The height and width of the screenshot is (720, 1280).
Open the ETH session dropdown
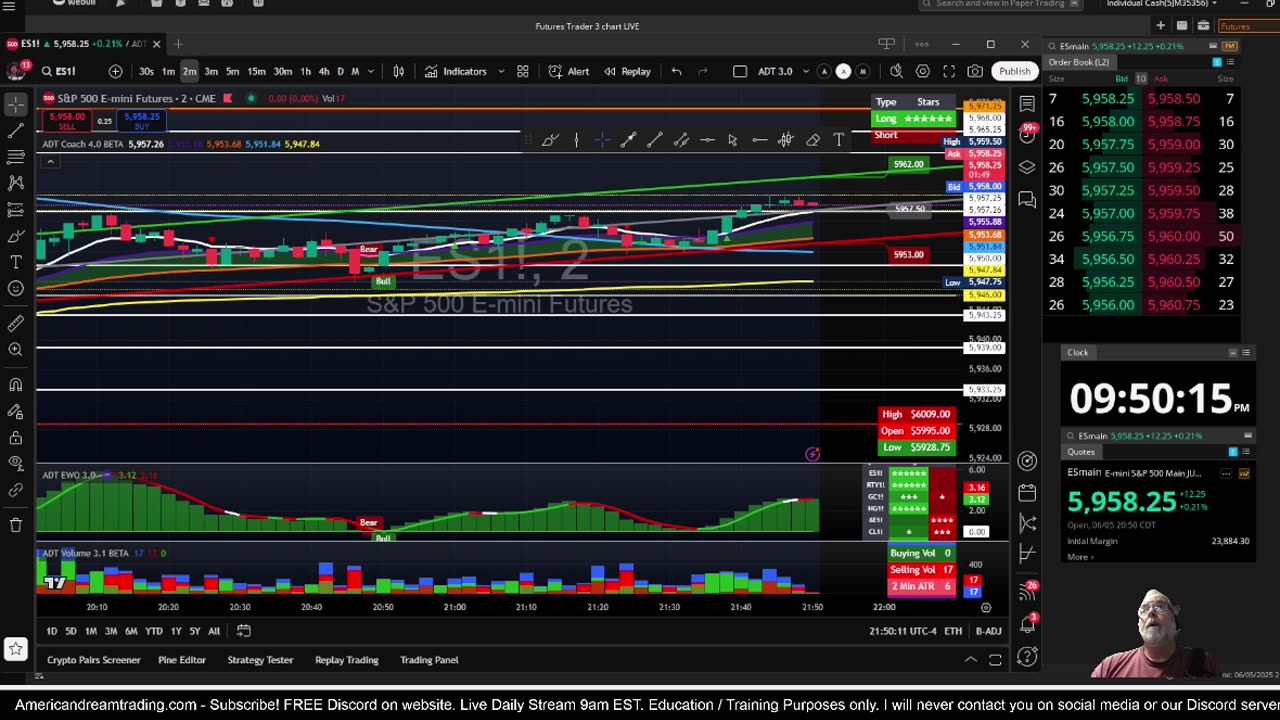tap(953, 631)
